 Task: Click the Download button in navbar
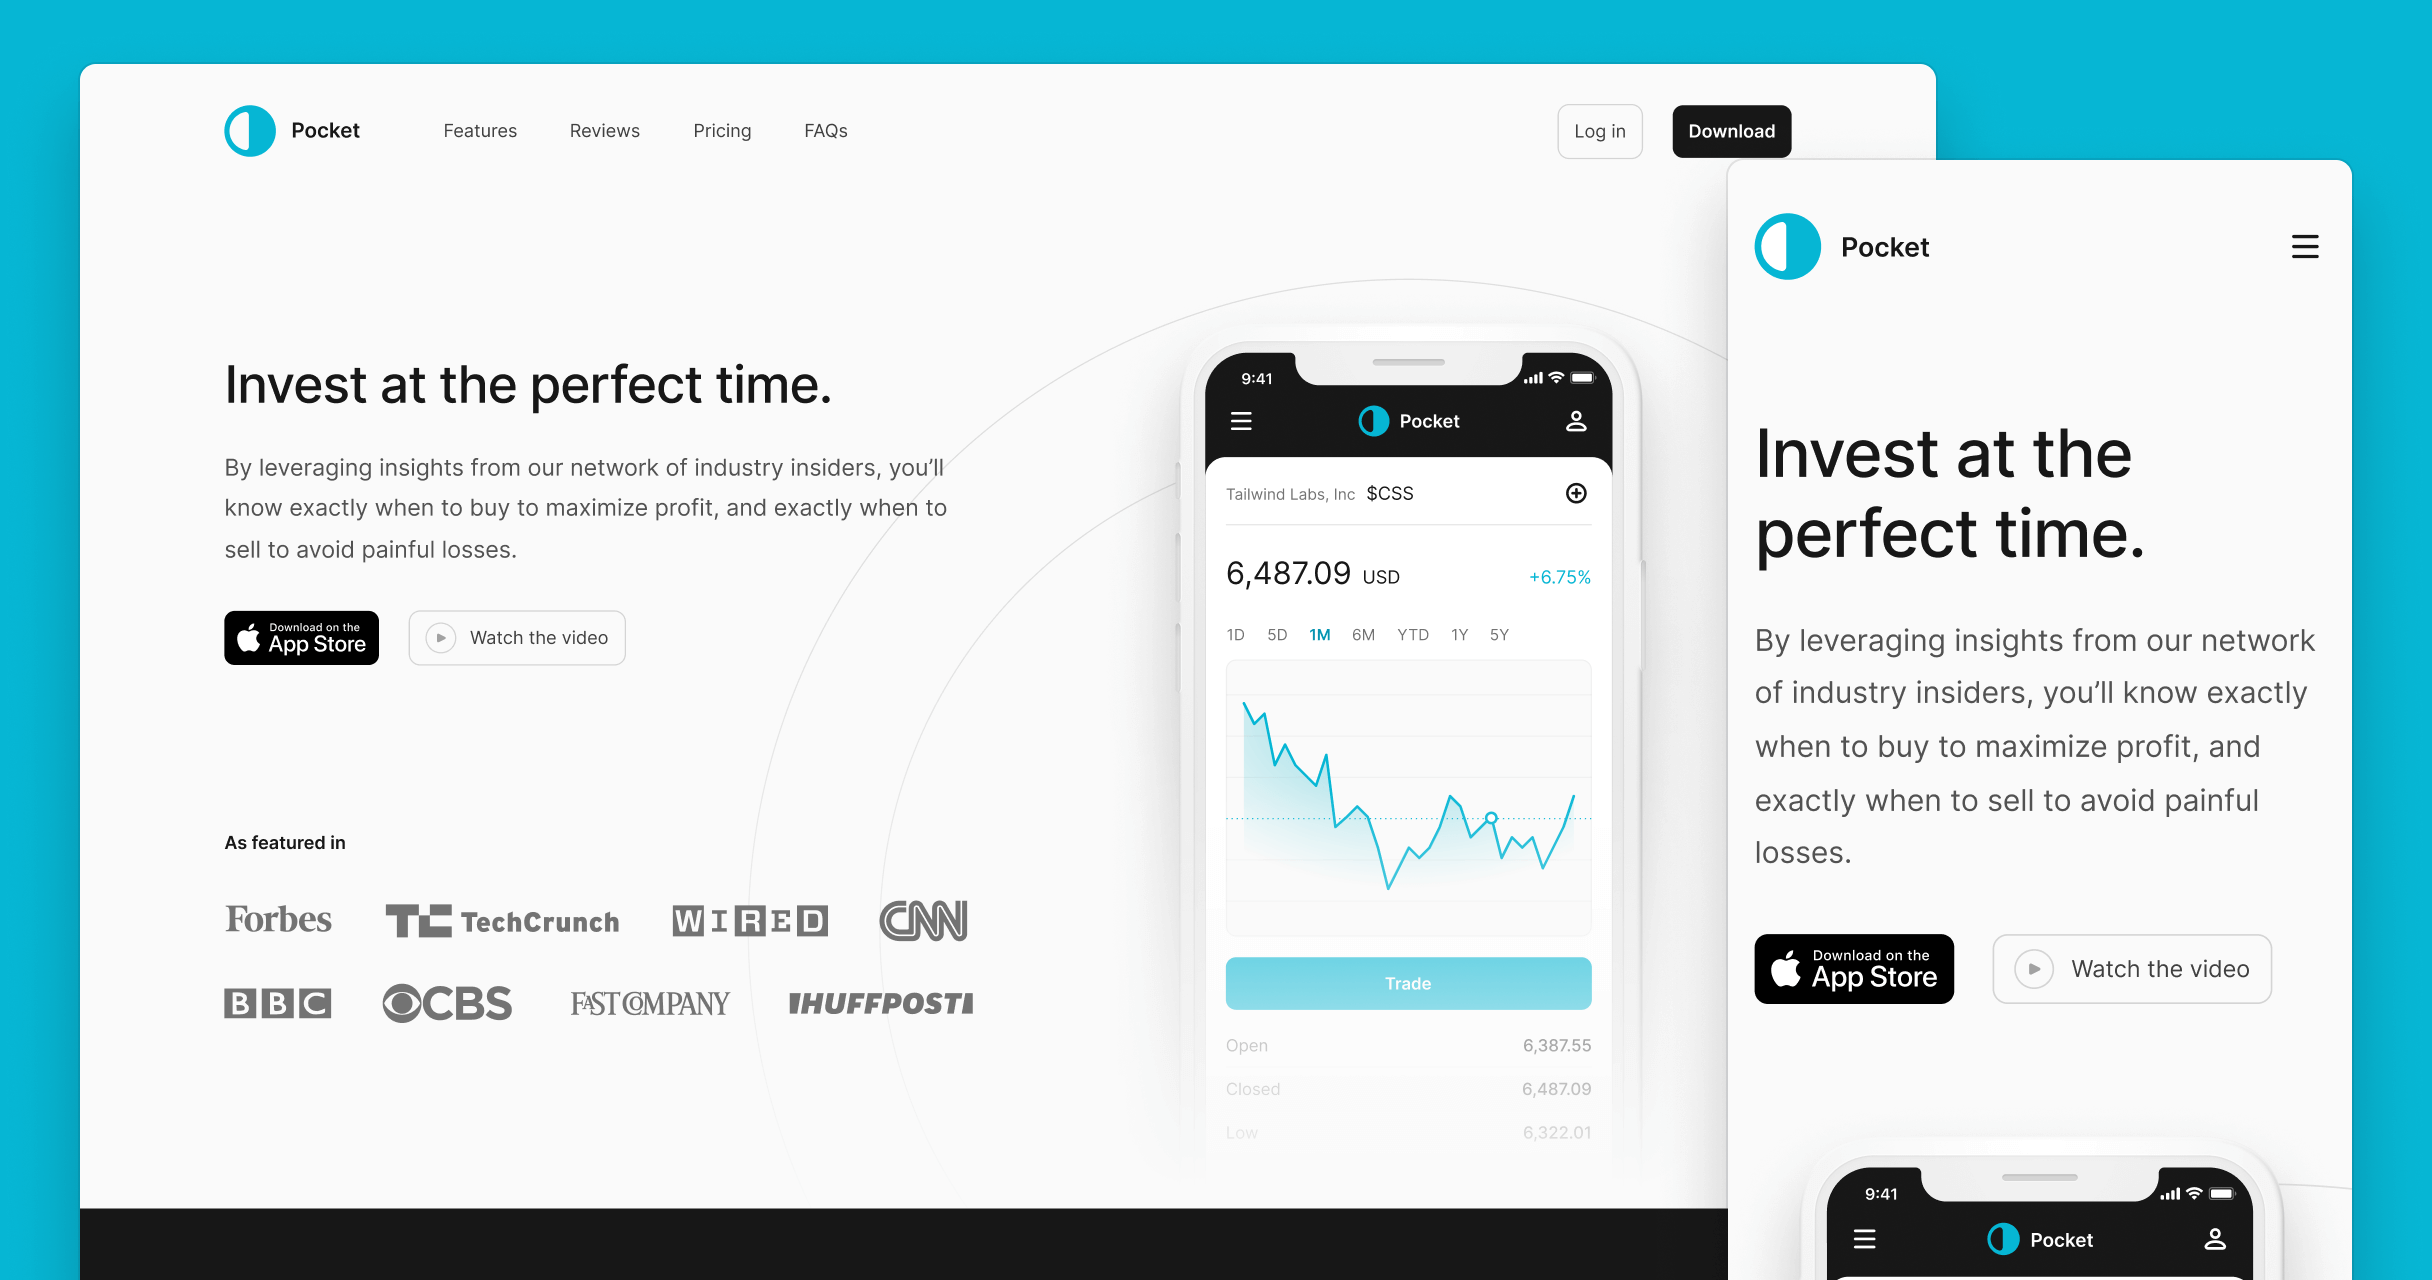(1731, 130)
